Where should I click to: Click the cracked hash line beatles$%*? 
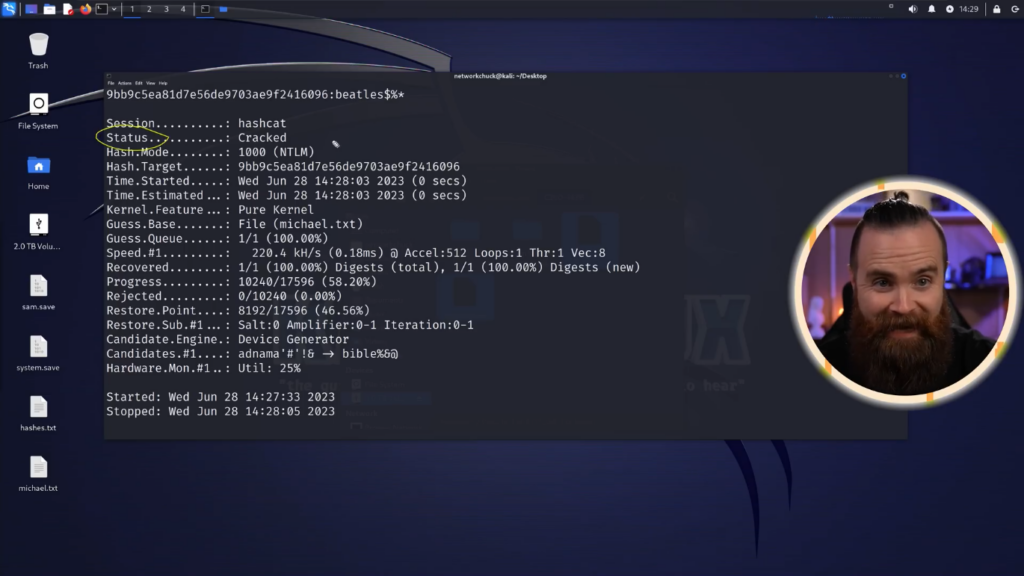click(255, 95)
